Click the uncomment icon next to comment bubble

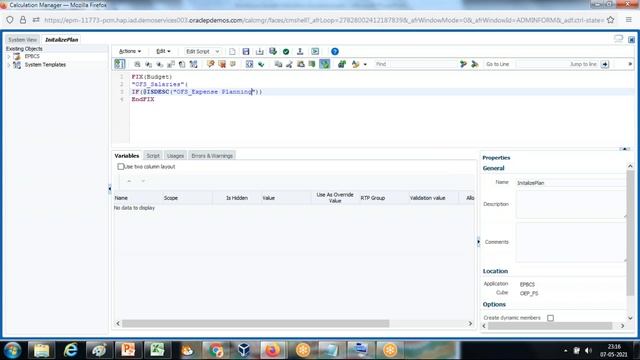coord(222,64)
